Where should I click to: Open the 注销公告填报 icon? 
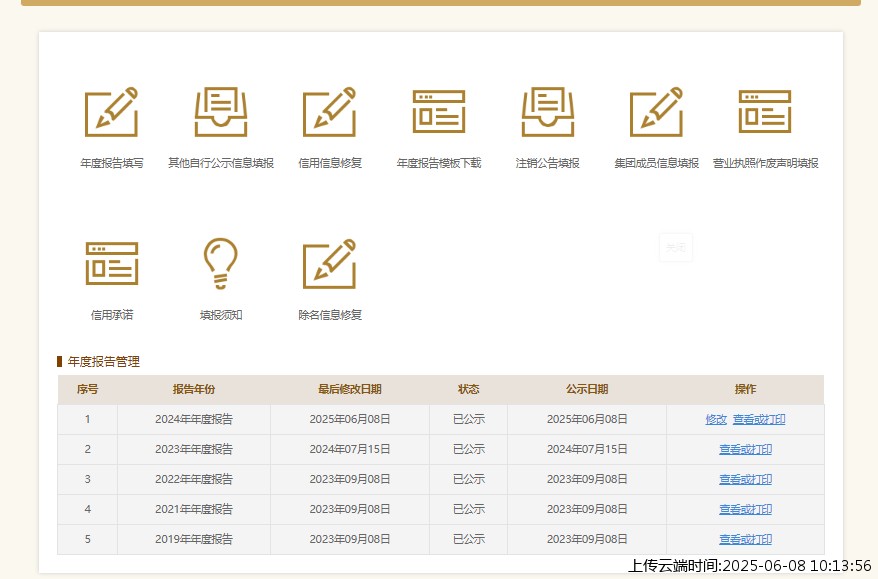coord(548,112)
